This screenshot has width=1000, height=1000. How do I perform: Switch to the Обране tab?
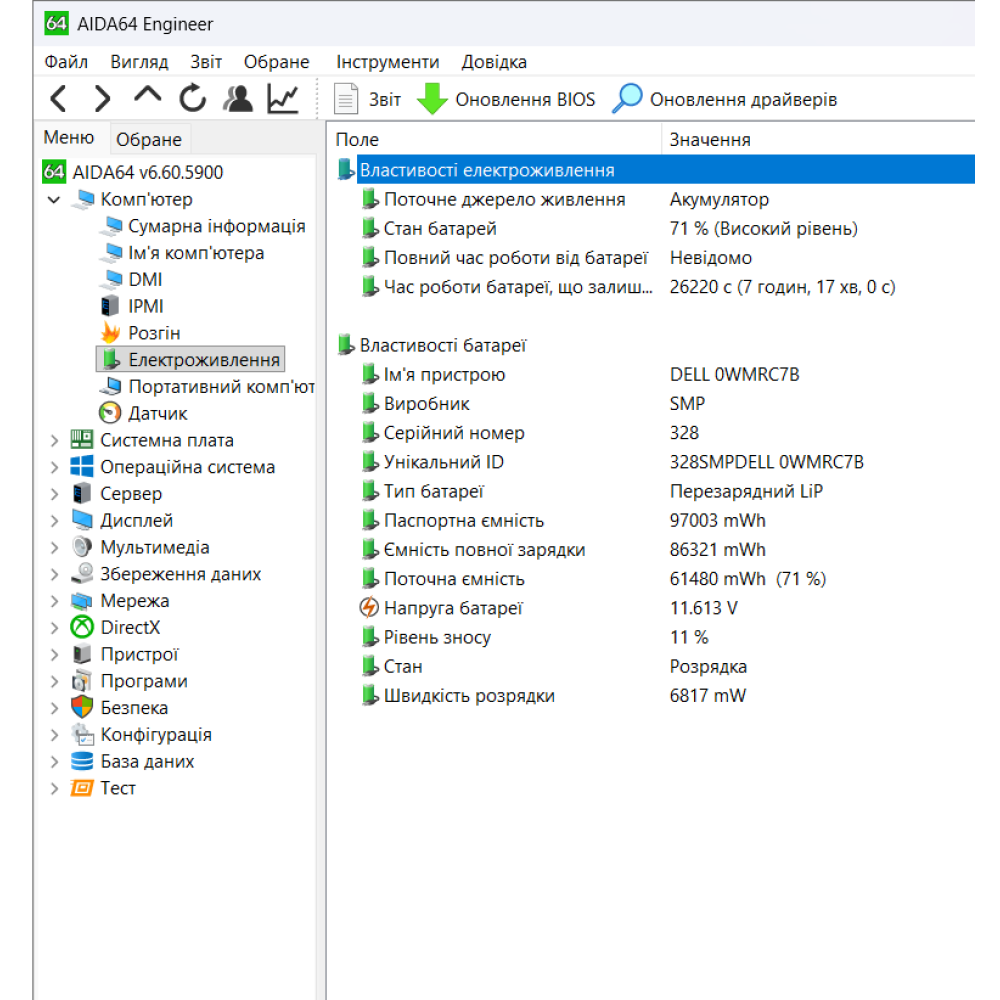coord(148,138)
